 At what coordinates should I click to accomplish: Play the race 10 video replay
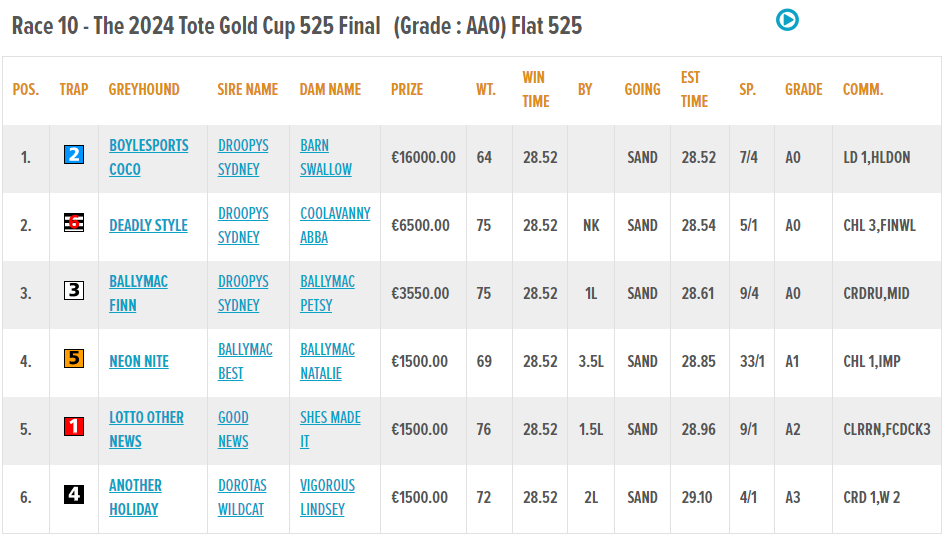[x=787, y=19]
